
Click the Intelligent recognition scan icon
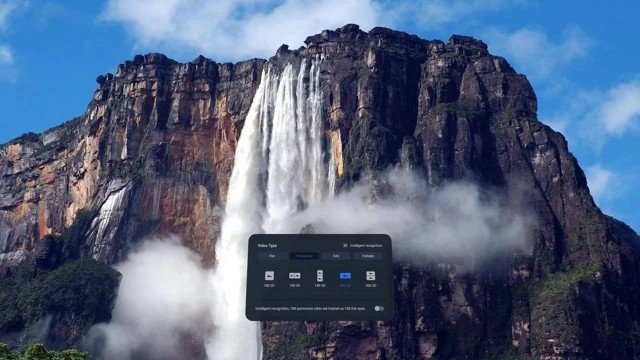(345, 245)
